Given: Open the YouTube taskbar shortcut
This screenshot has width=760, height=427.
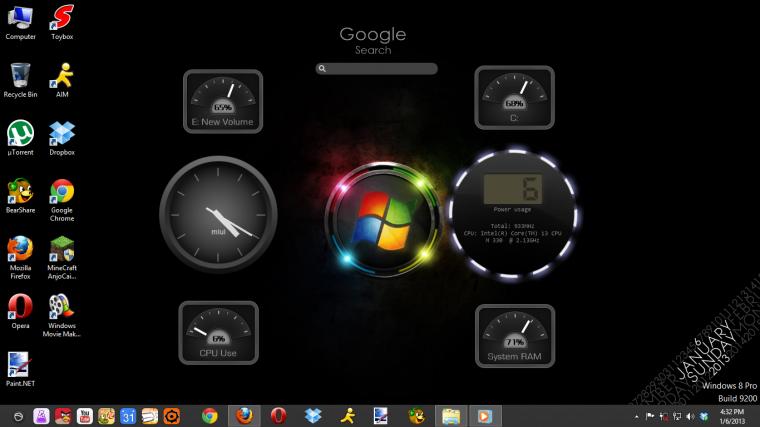Looking at the screenshot, I should coord(85,416).
